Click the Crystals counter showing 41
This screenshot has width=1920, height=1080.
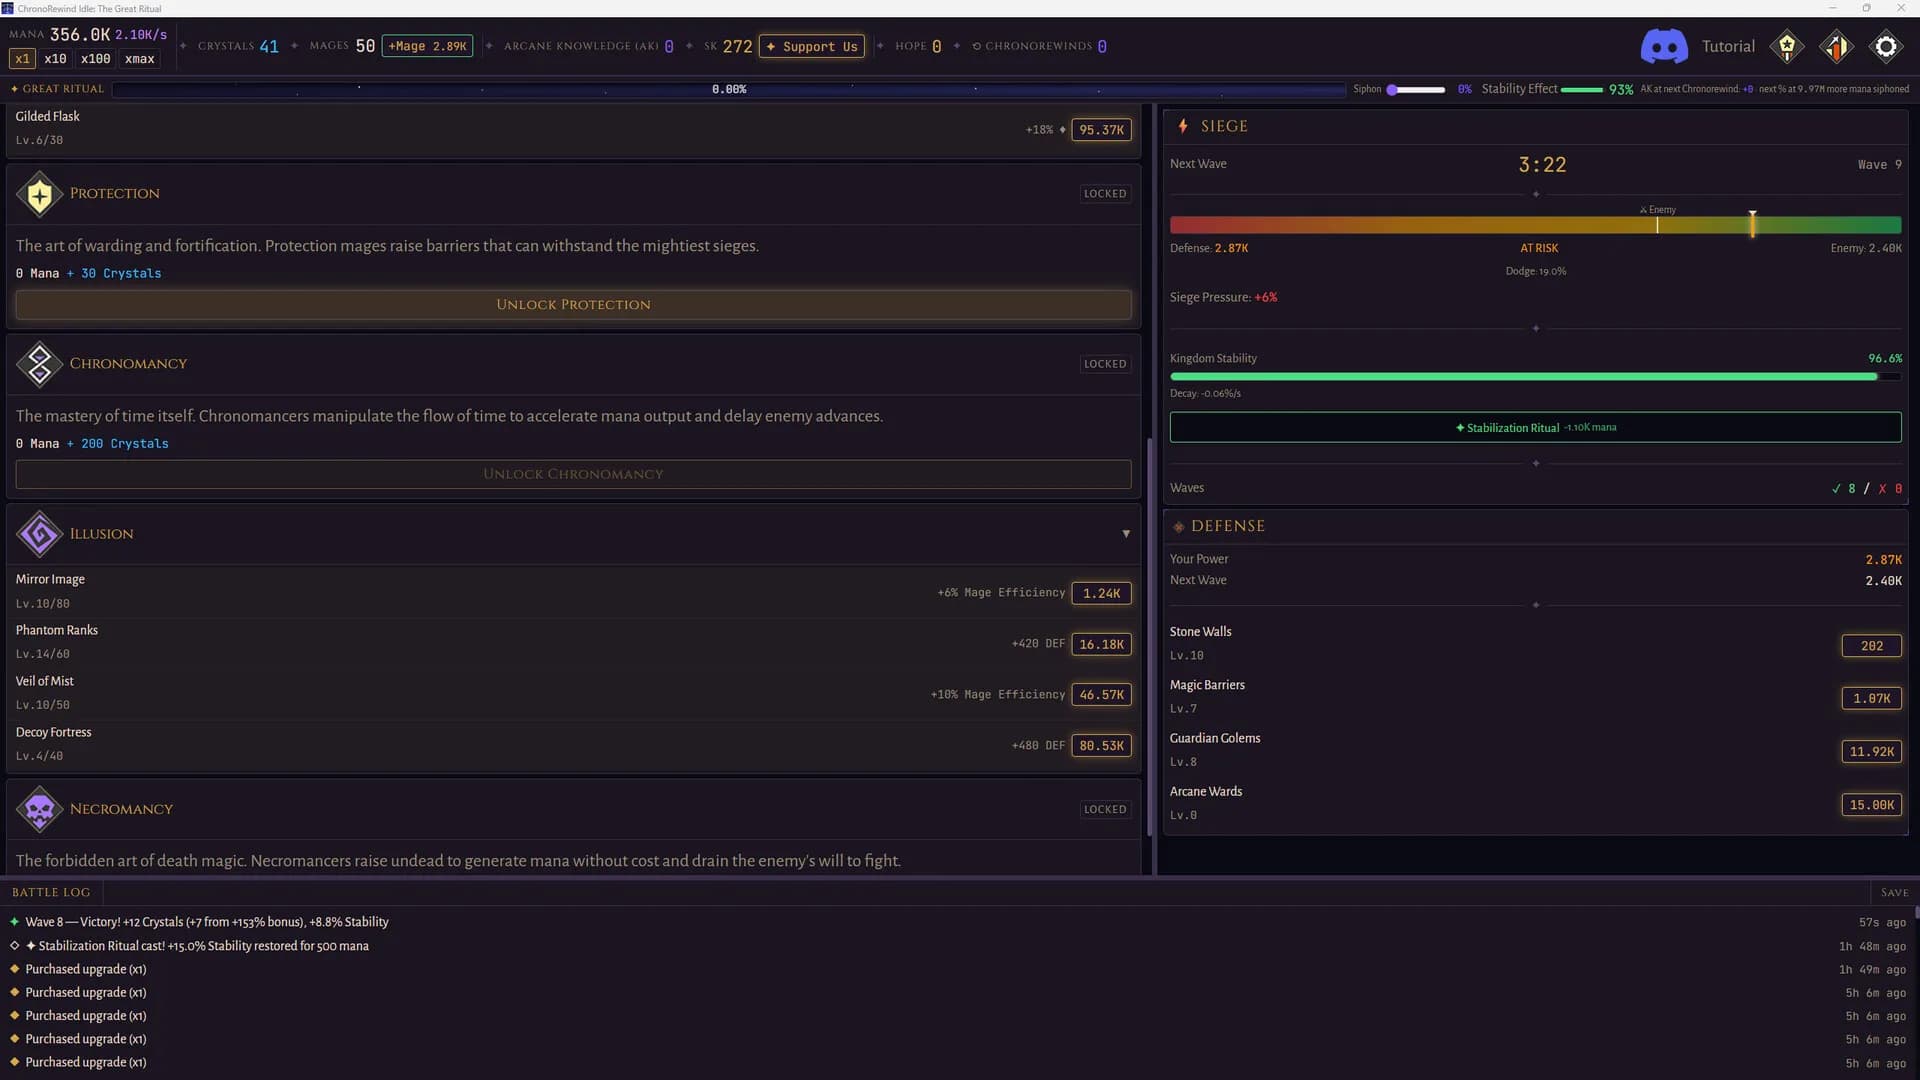[238, 46]
